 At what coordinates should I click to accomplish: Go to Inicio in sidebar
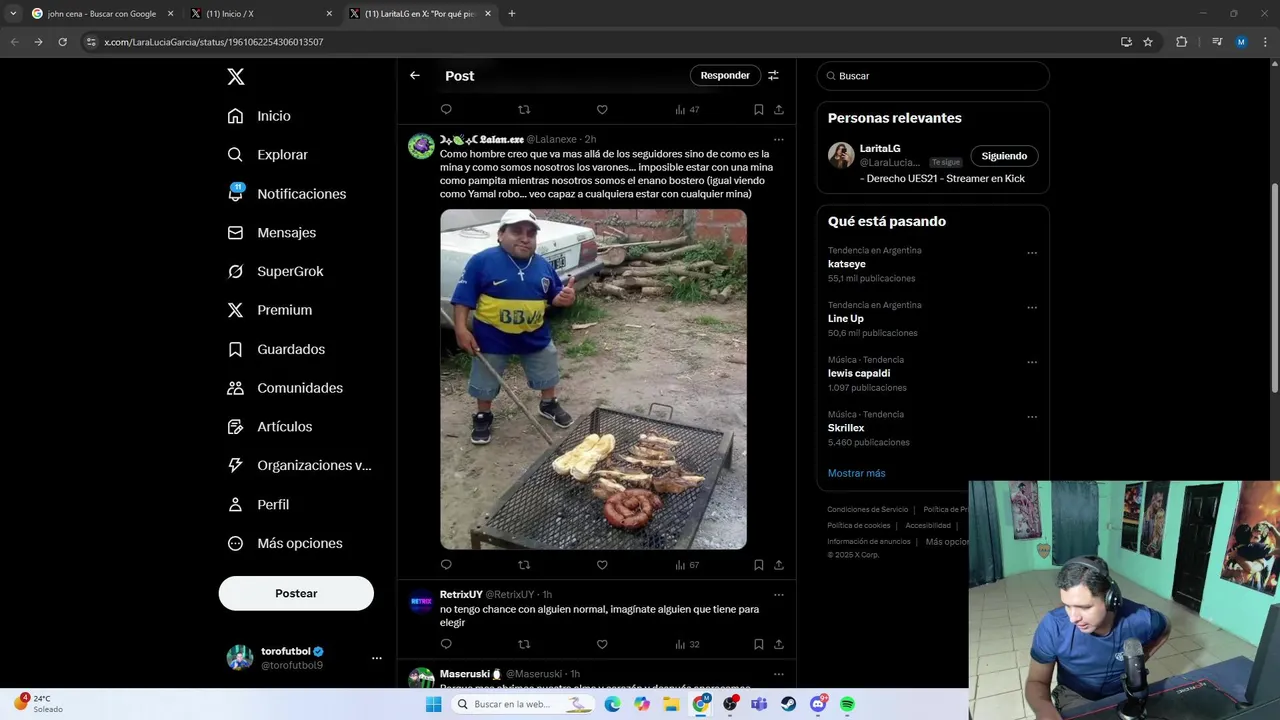(259, 116)
